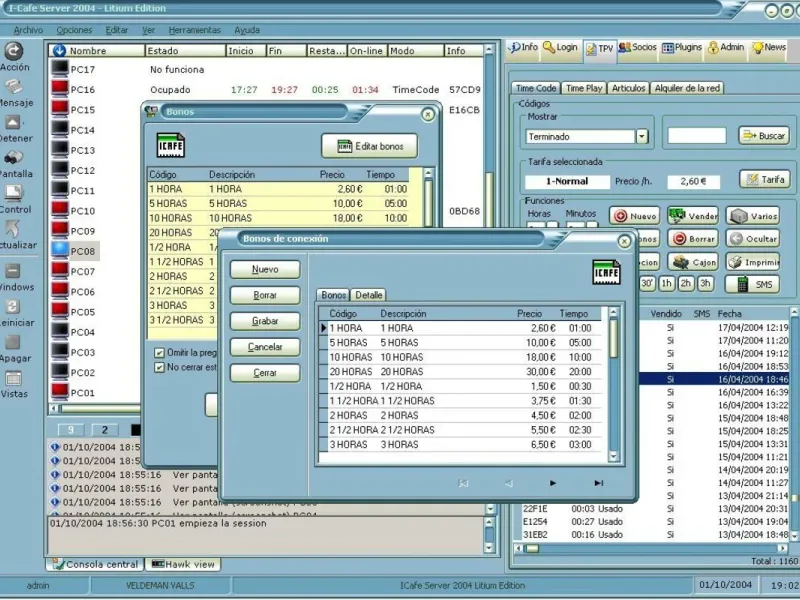Open the Admin tab

click(x=726, y=48)
